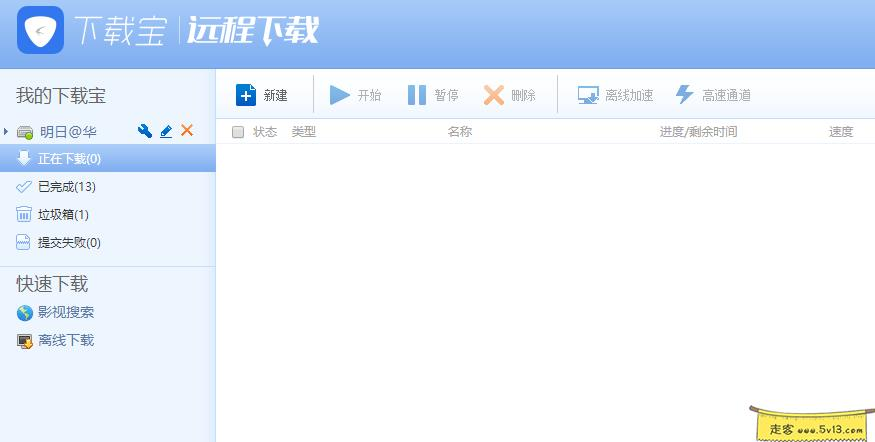Tick the select-all checkbox in header
Screen dimensions: 875x442
(238, 132)
